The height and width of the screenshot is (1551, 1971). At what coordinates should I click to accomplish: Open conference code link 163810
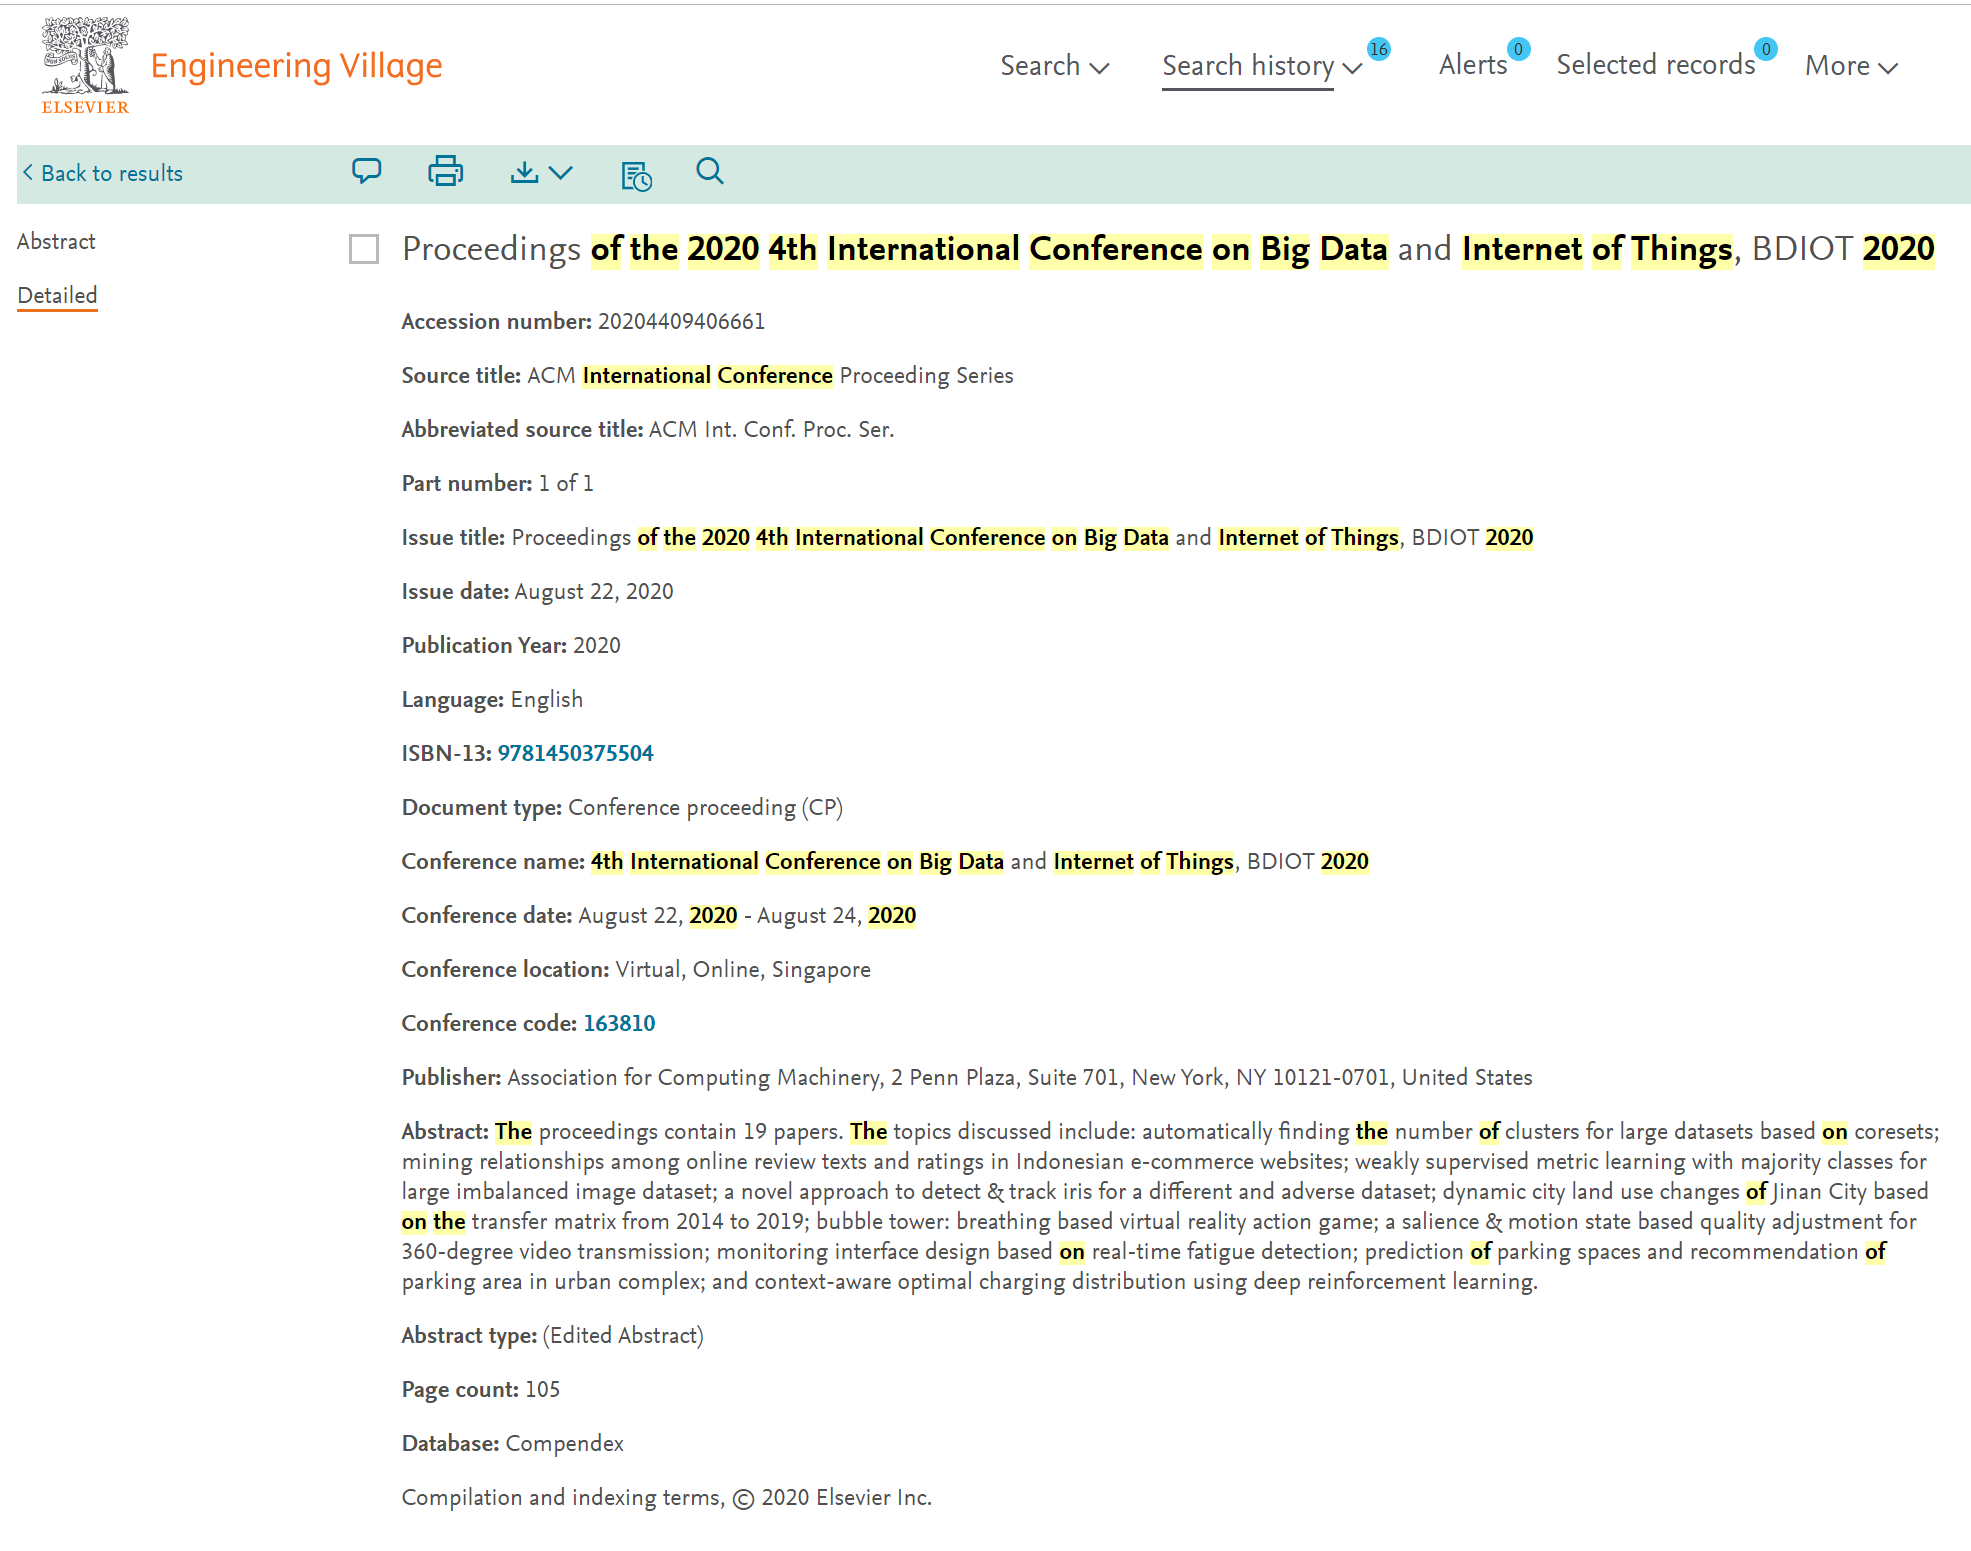pyautogui.click(x=619, y=1023)
